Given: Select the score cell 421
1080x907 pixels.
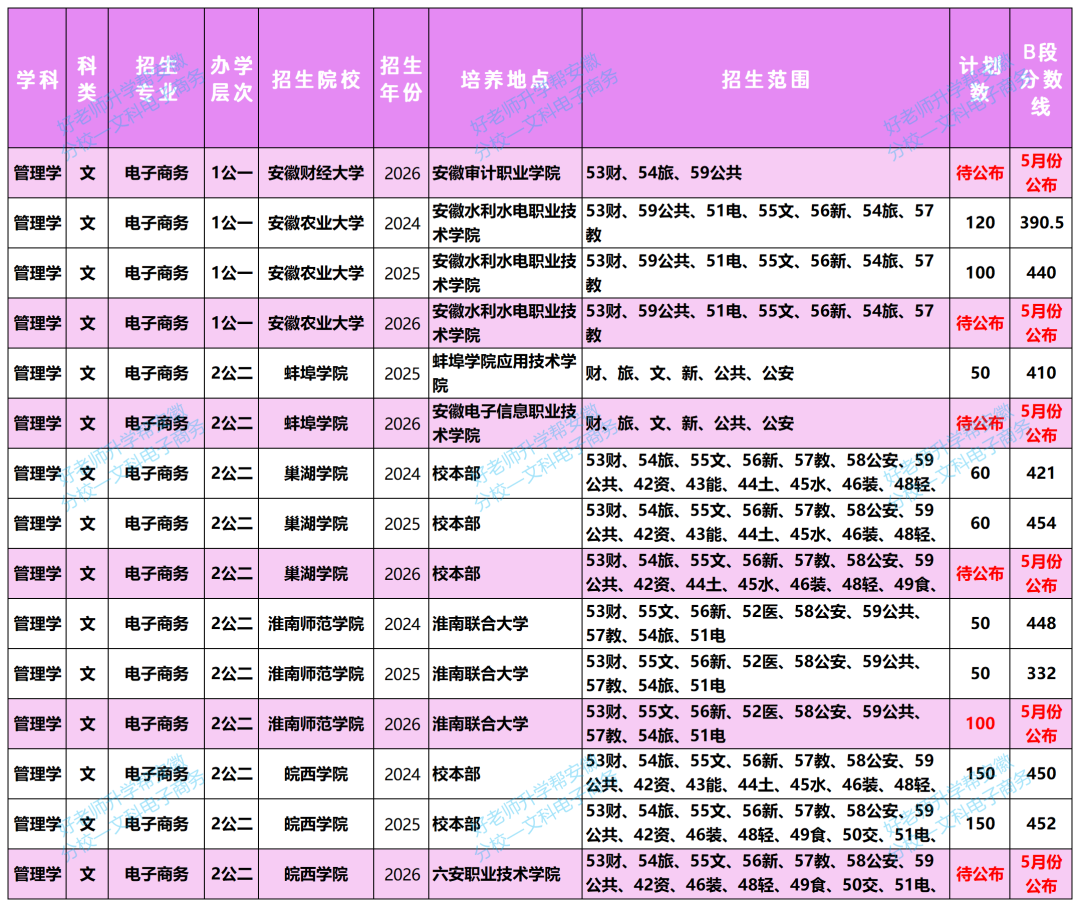Looking at the screenshot, I should coord(1041,473).
